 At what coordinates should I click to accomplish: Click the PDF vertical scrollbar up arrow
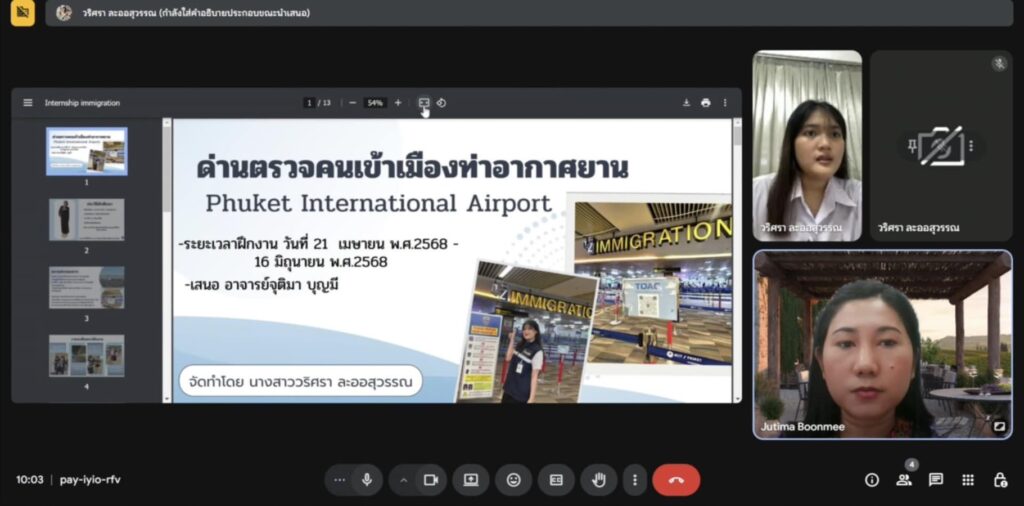pyautogui.click(x=737, y=123)
